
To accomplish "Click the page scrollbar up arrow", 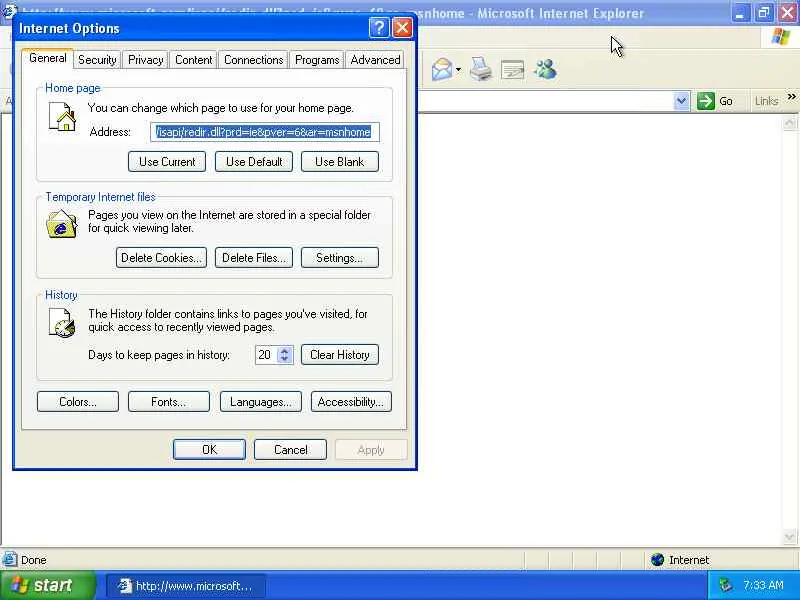I will [789, 123].
